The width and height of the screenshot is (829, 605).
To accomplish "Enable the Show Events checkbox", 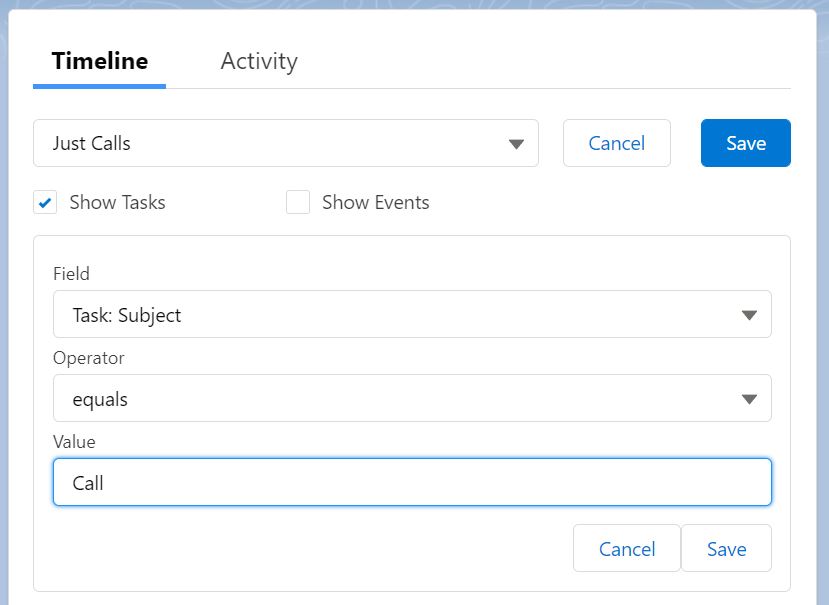I will click(298, 203).
